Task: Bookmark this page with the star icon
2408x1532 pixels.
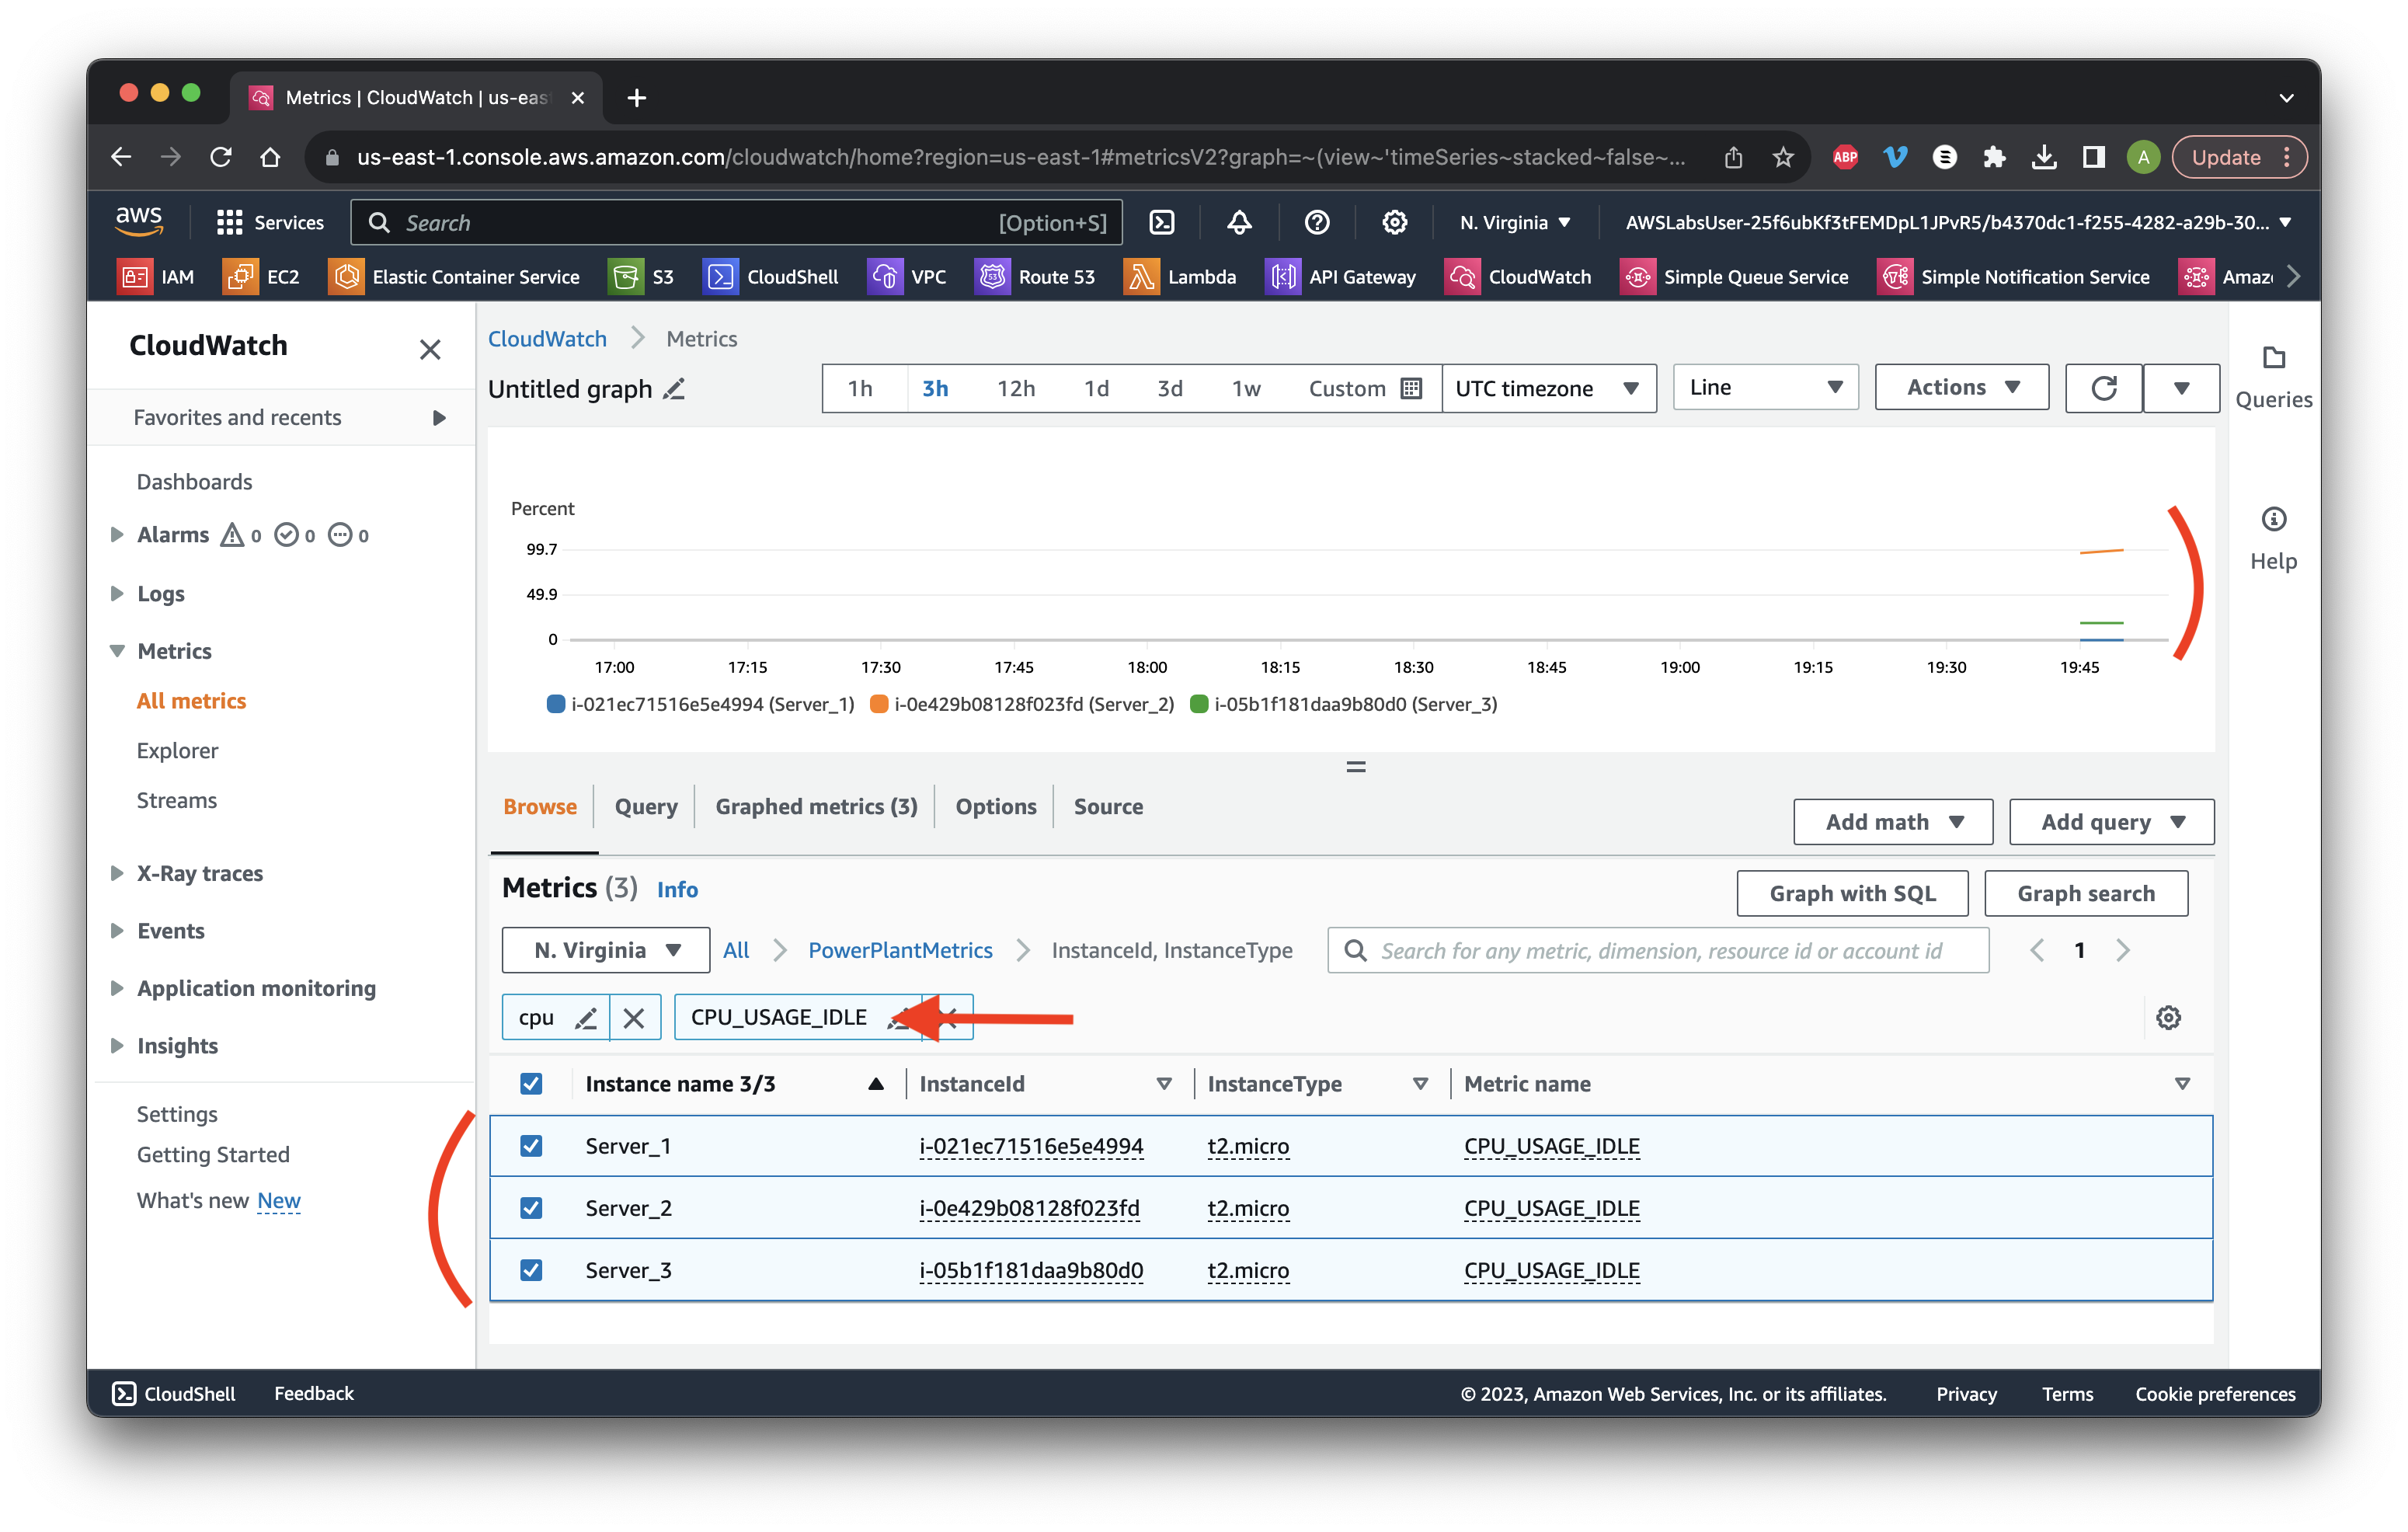Action: [1783, 157]
